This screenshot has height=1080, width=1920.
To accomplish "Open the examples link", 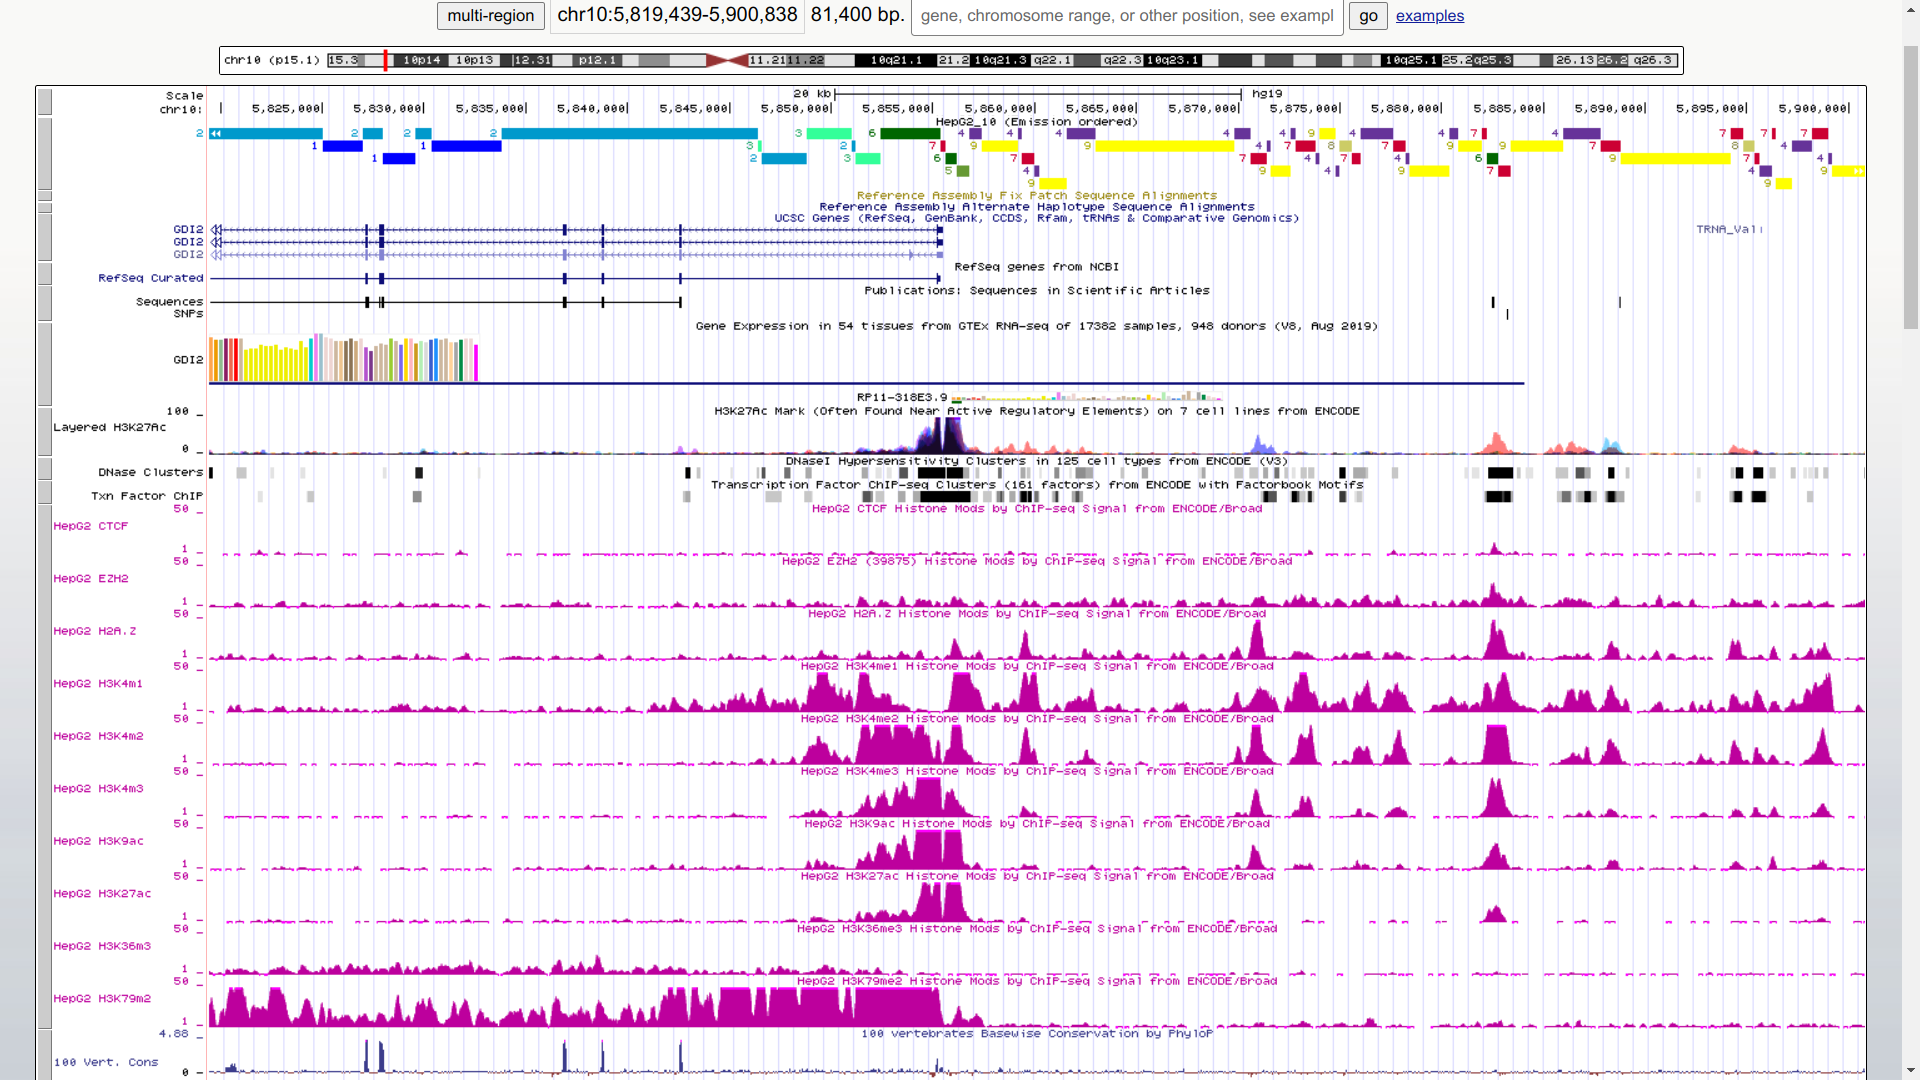I will 1429,16.
